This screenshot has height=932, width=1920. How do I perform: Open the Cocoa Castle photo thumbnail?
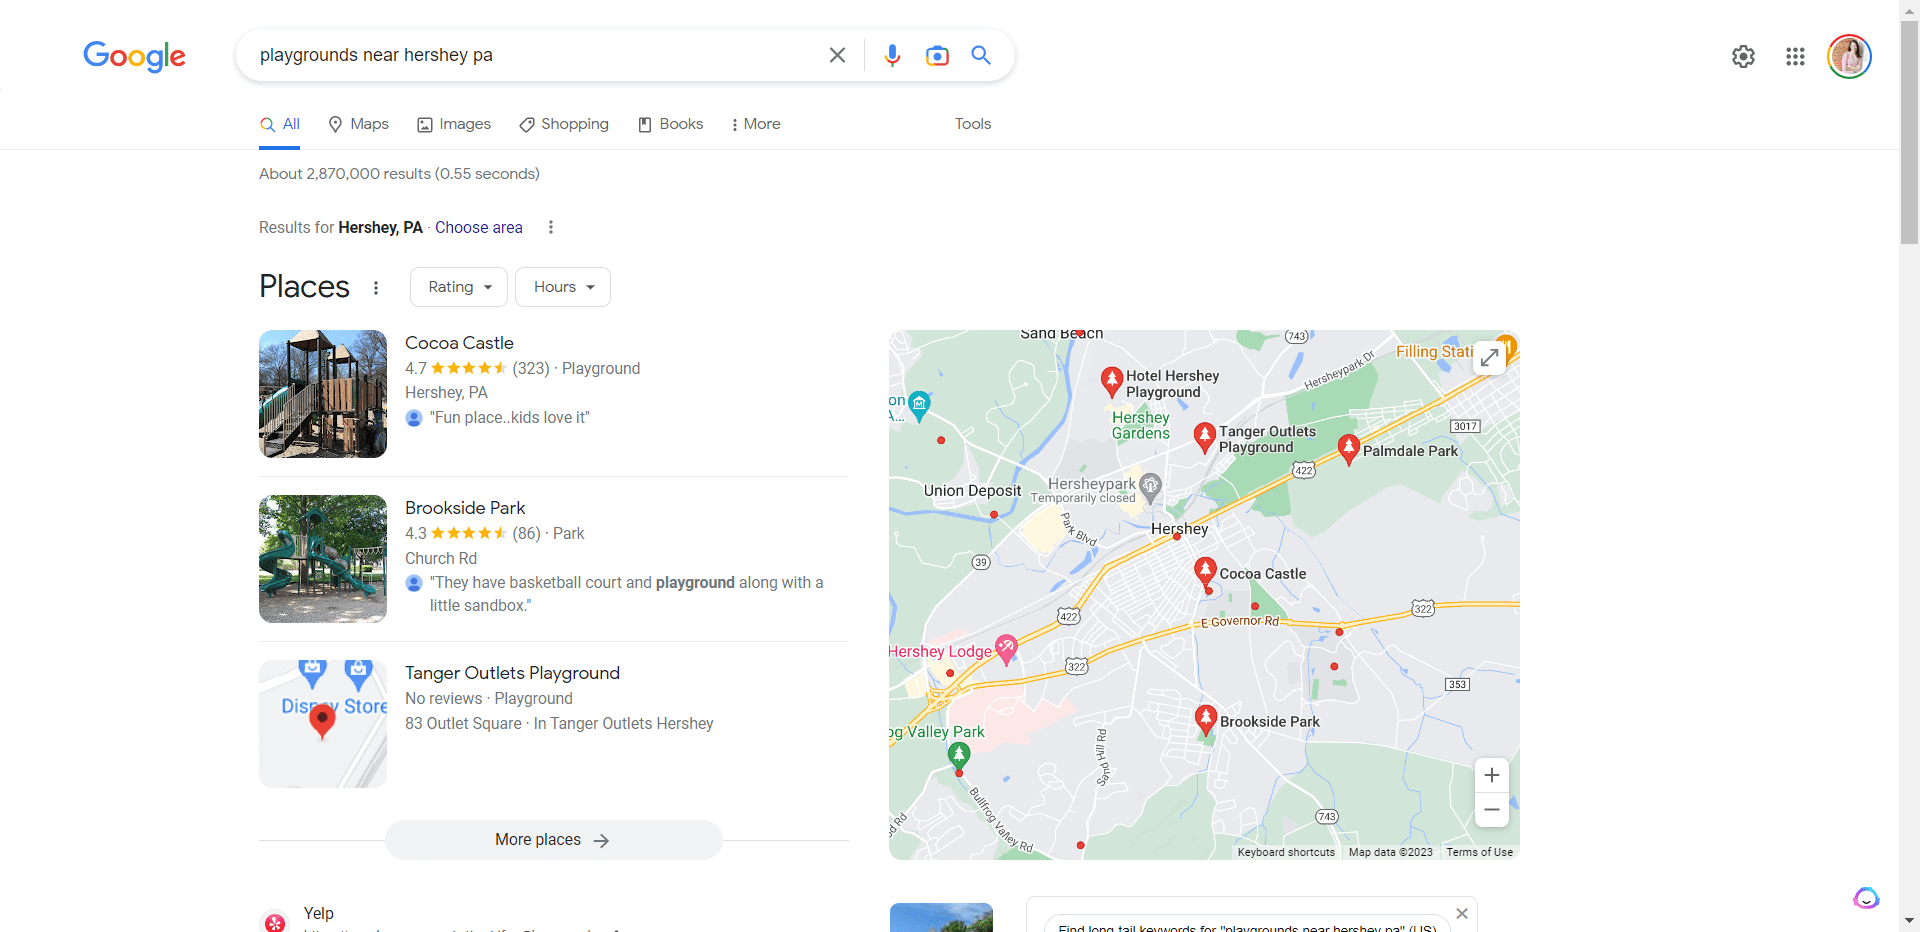(x=323, y=394)
